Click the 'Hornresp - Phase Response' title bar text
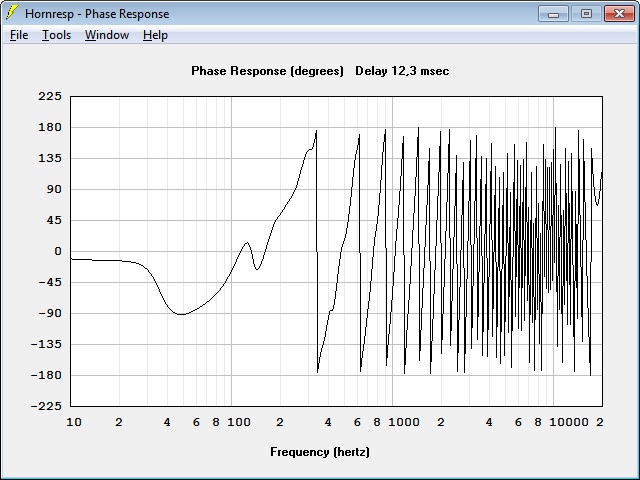640x480 pixels. [x=97, y=14]
